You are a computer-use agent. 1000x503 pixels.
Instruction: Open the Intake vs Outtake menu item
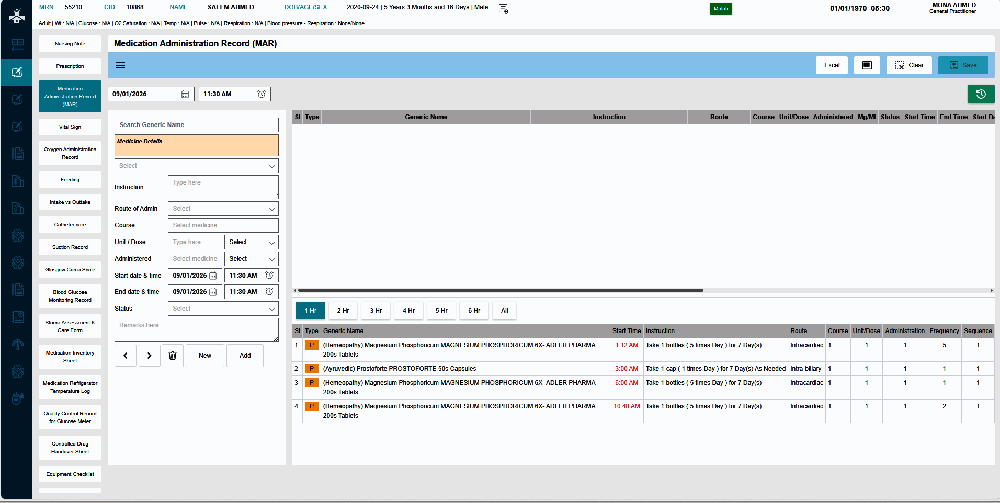click(x=70, y=202)
